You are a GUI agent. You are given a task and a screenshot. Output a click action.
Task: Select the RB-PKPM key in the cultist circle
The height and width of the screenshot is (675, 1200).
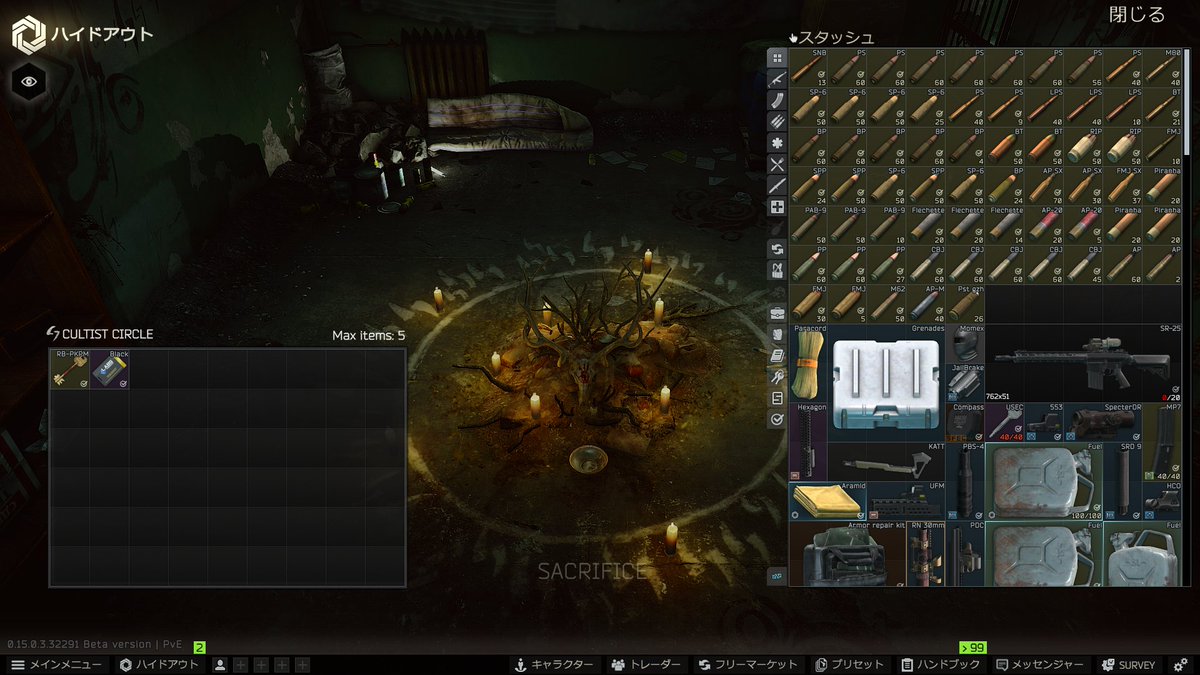[x=70, y=369]
